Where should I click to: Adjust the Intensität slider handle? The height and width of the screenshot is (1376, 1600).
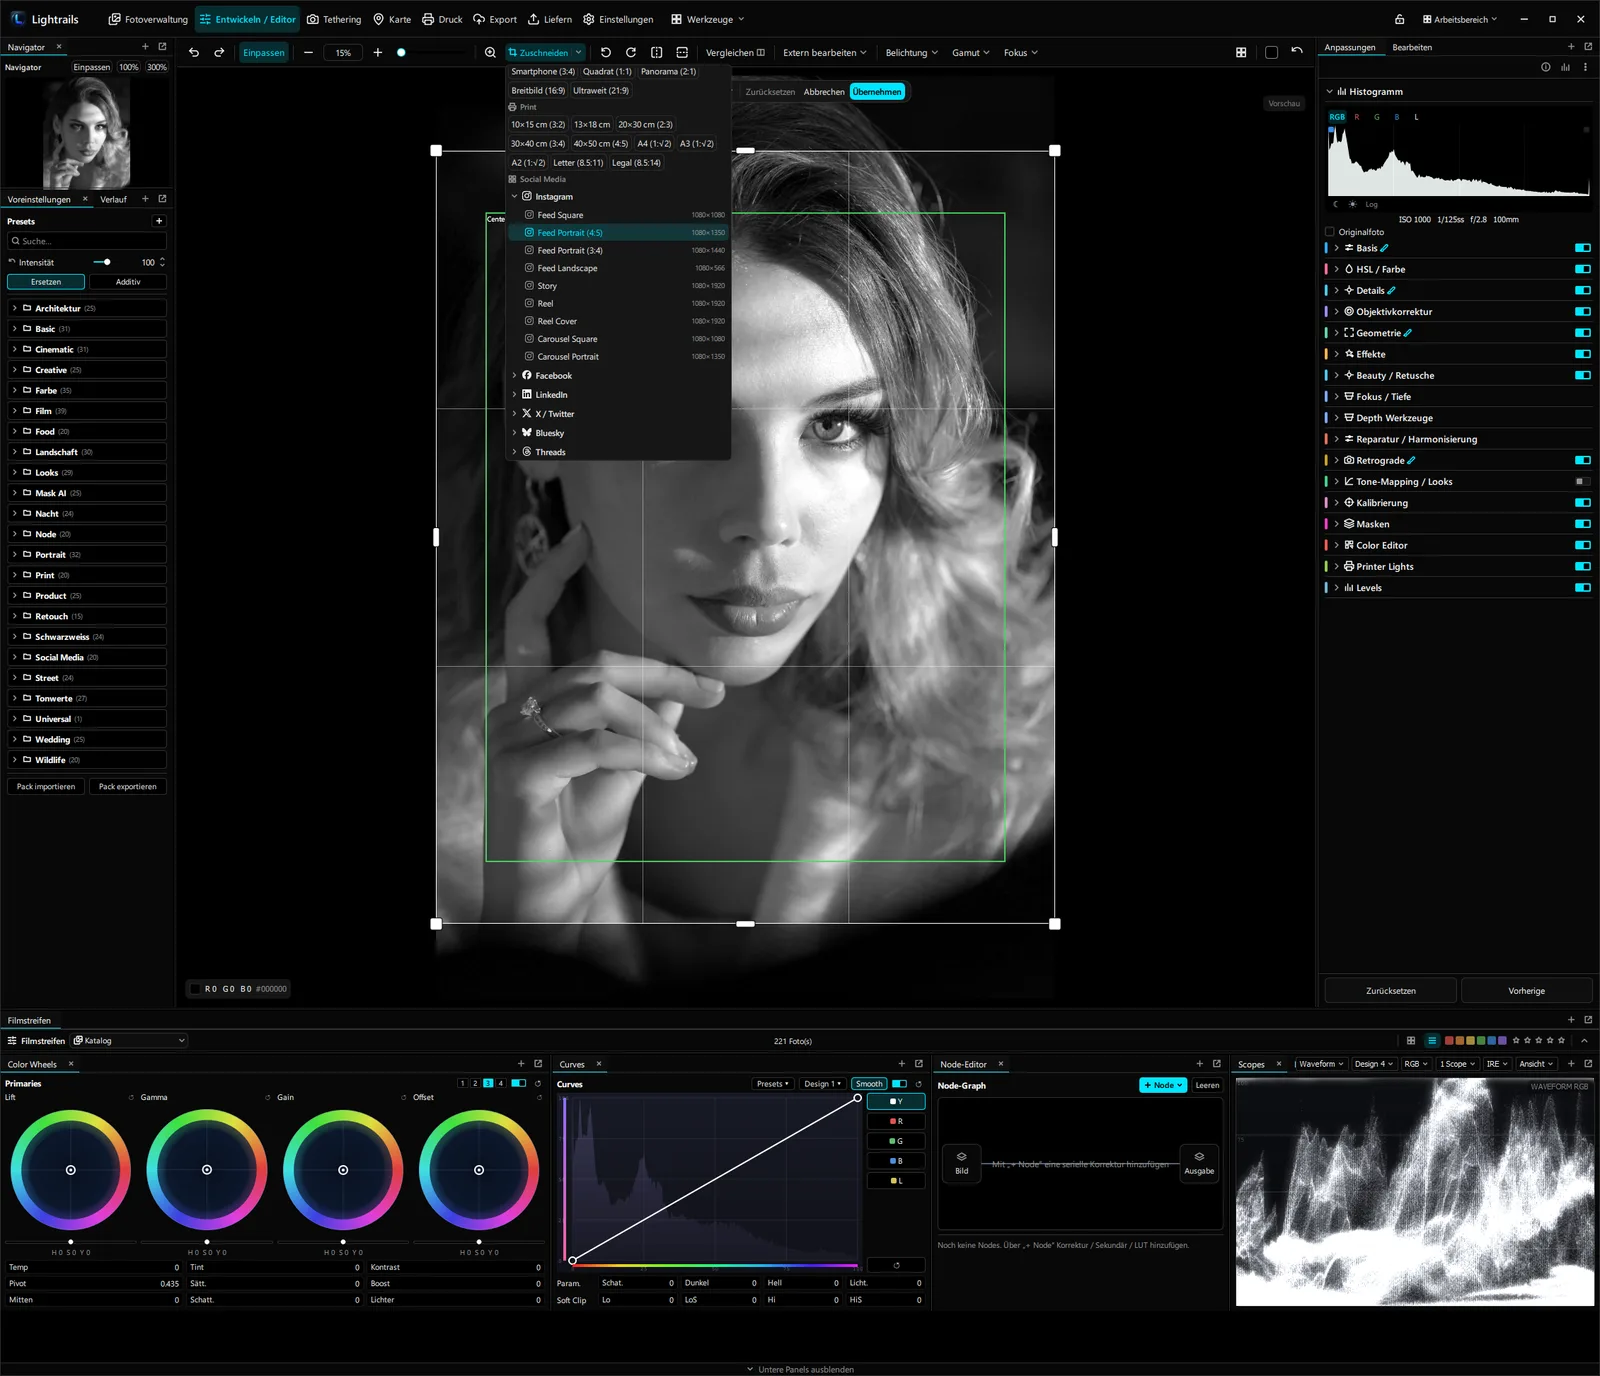tap(107, 262)
